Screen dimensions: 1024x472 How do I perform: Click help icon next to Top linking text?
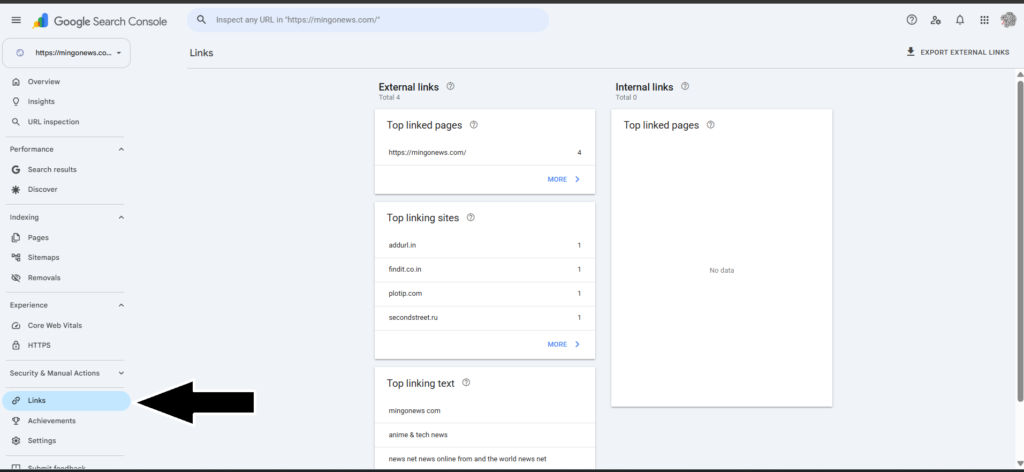466,383
